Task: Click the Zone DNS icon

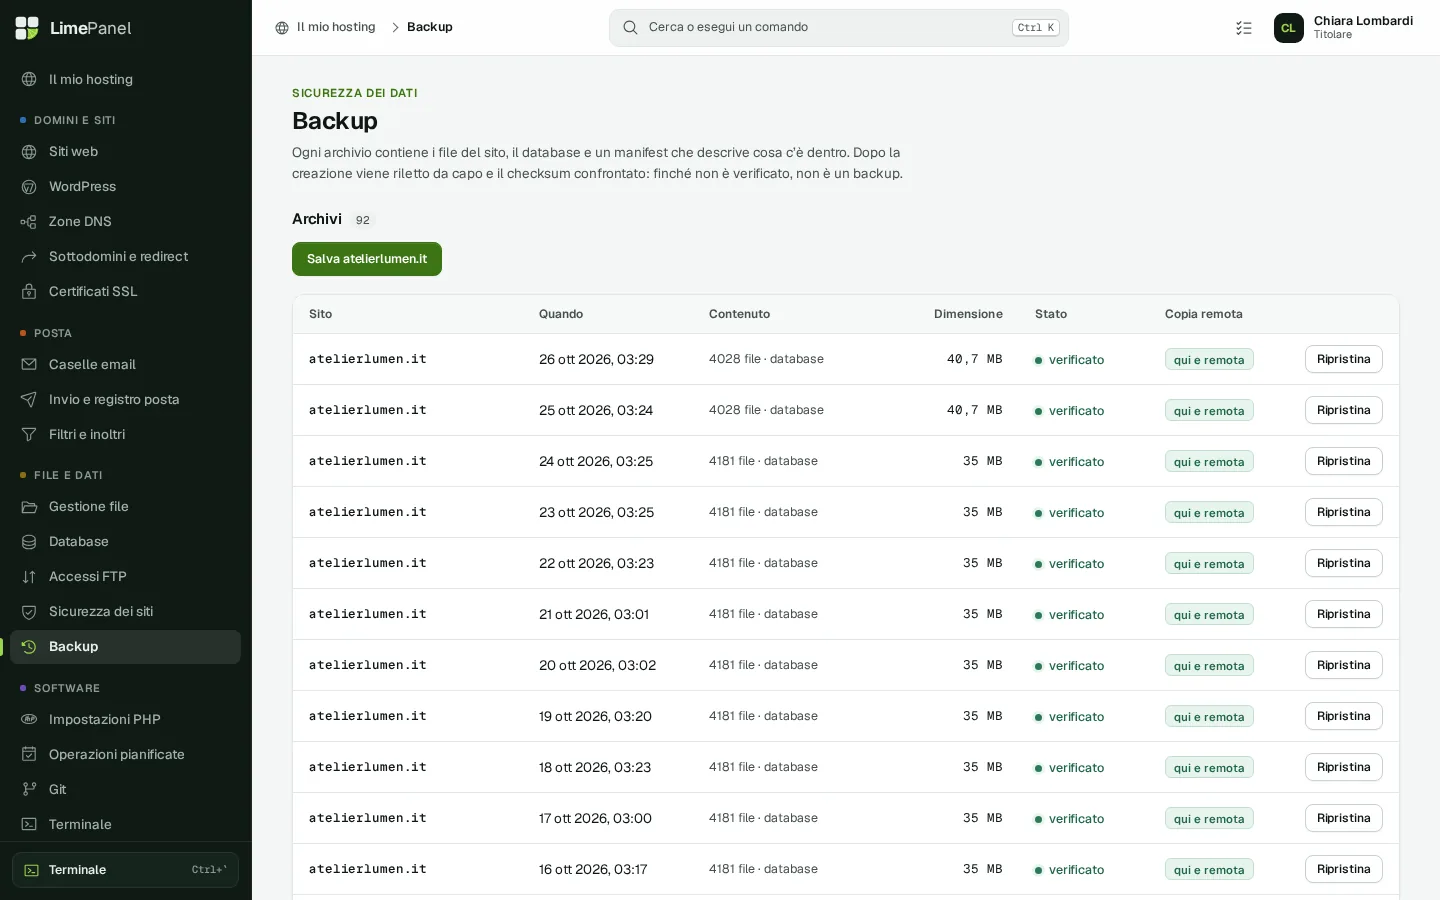Action: pos(29,222)
